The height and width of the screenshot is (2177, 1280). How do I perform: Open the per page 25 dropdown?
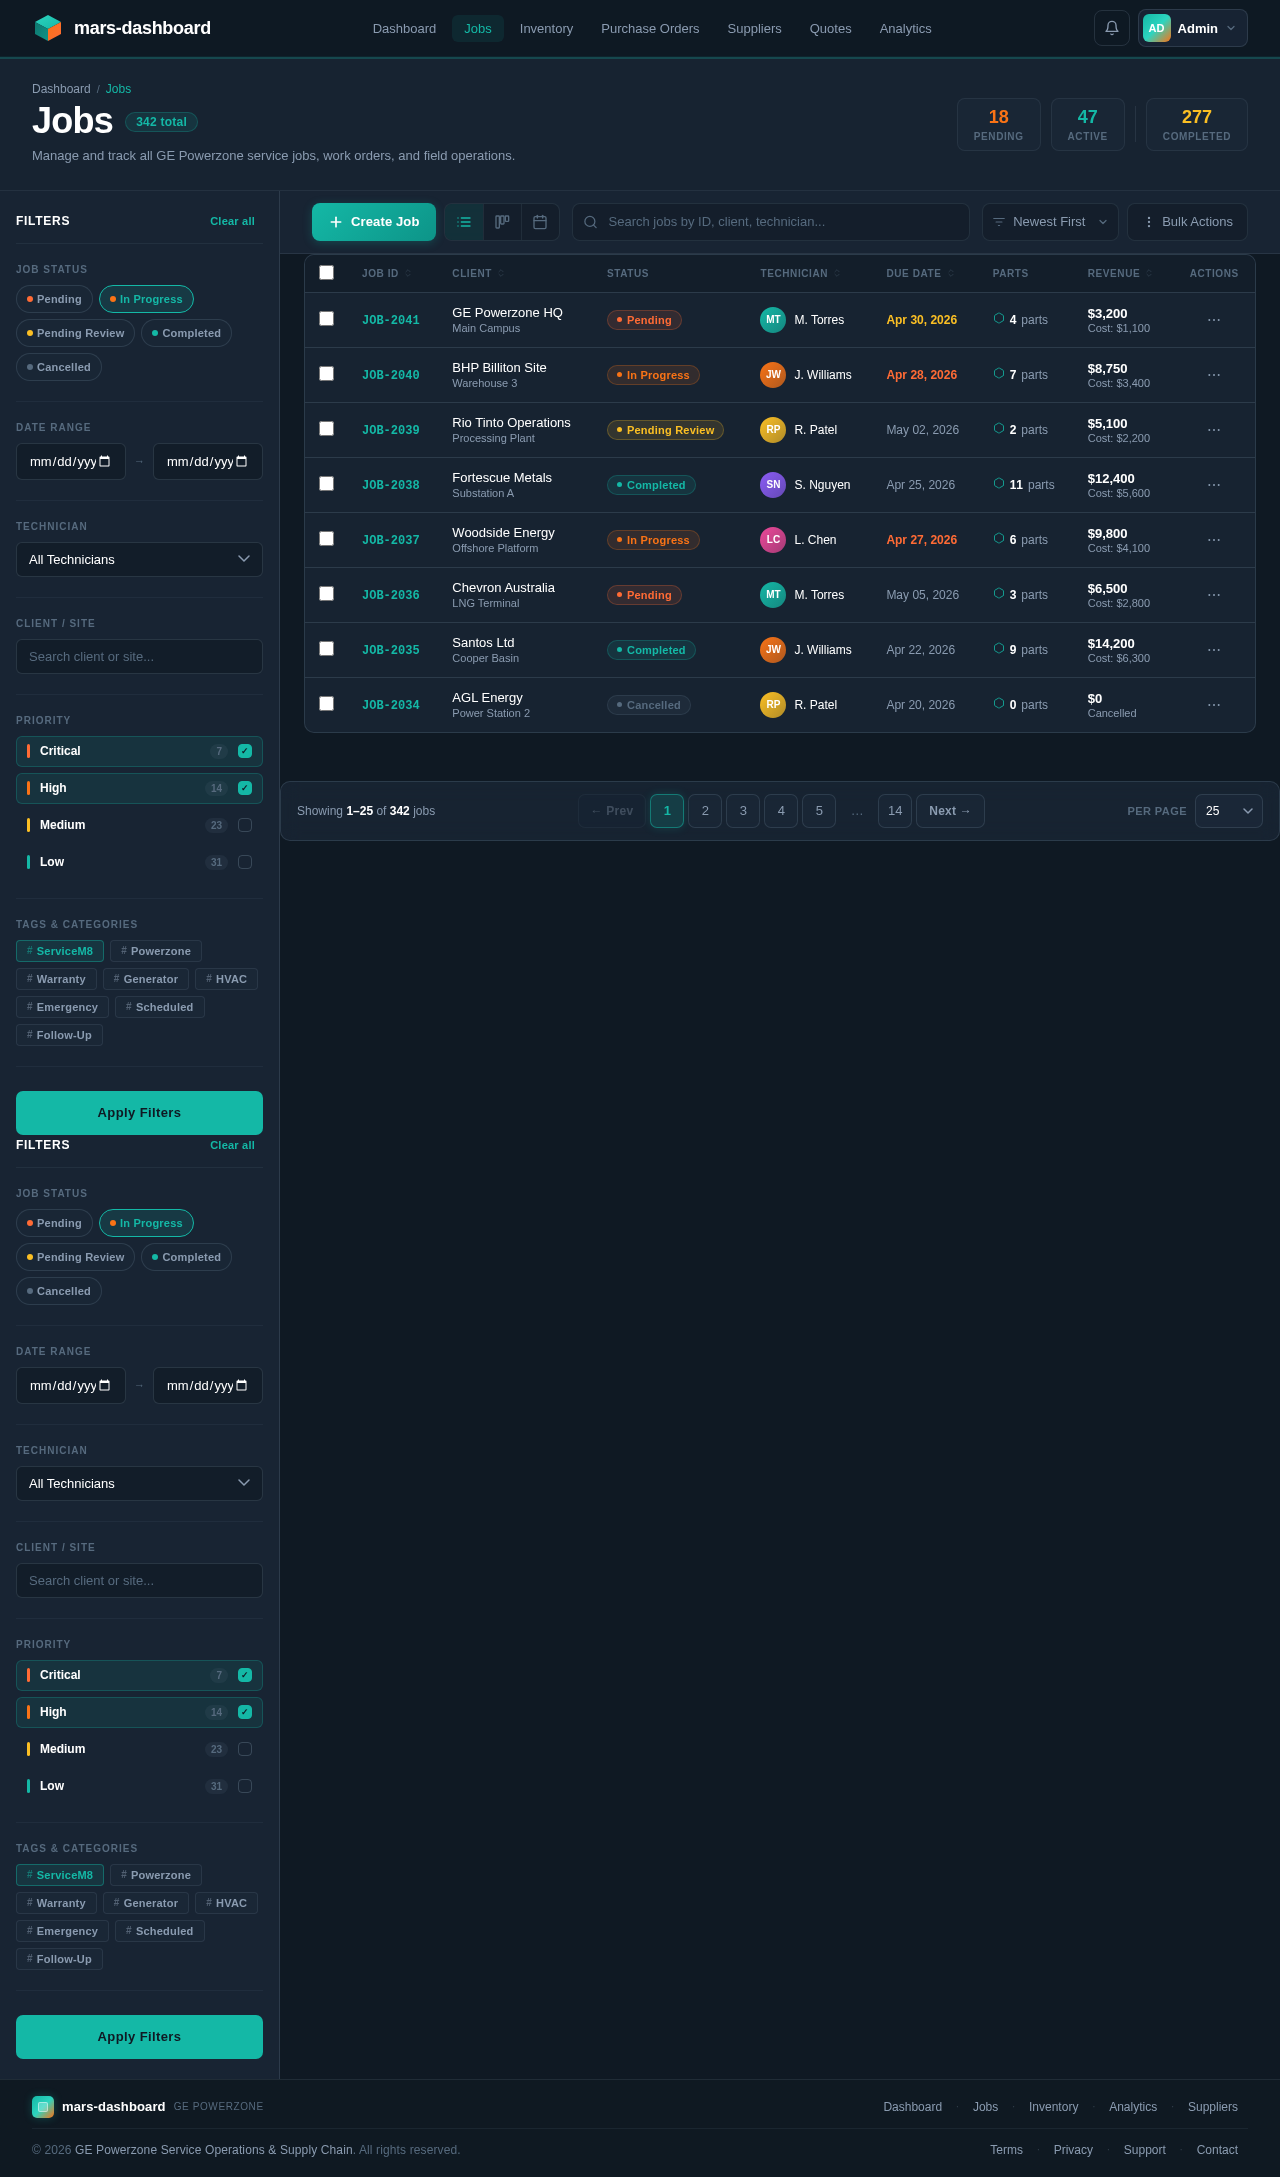point(1228,811)
